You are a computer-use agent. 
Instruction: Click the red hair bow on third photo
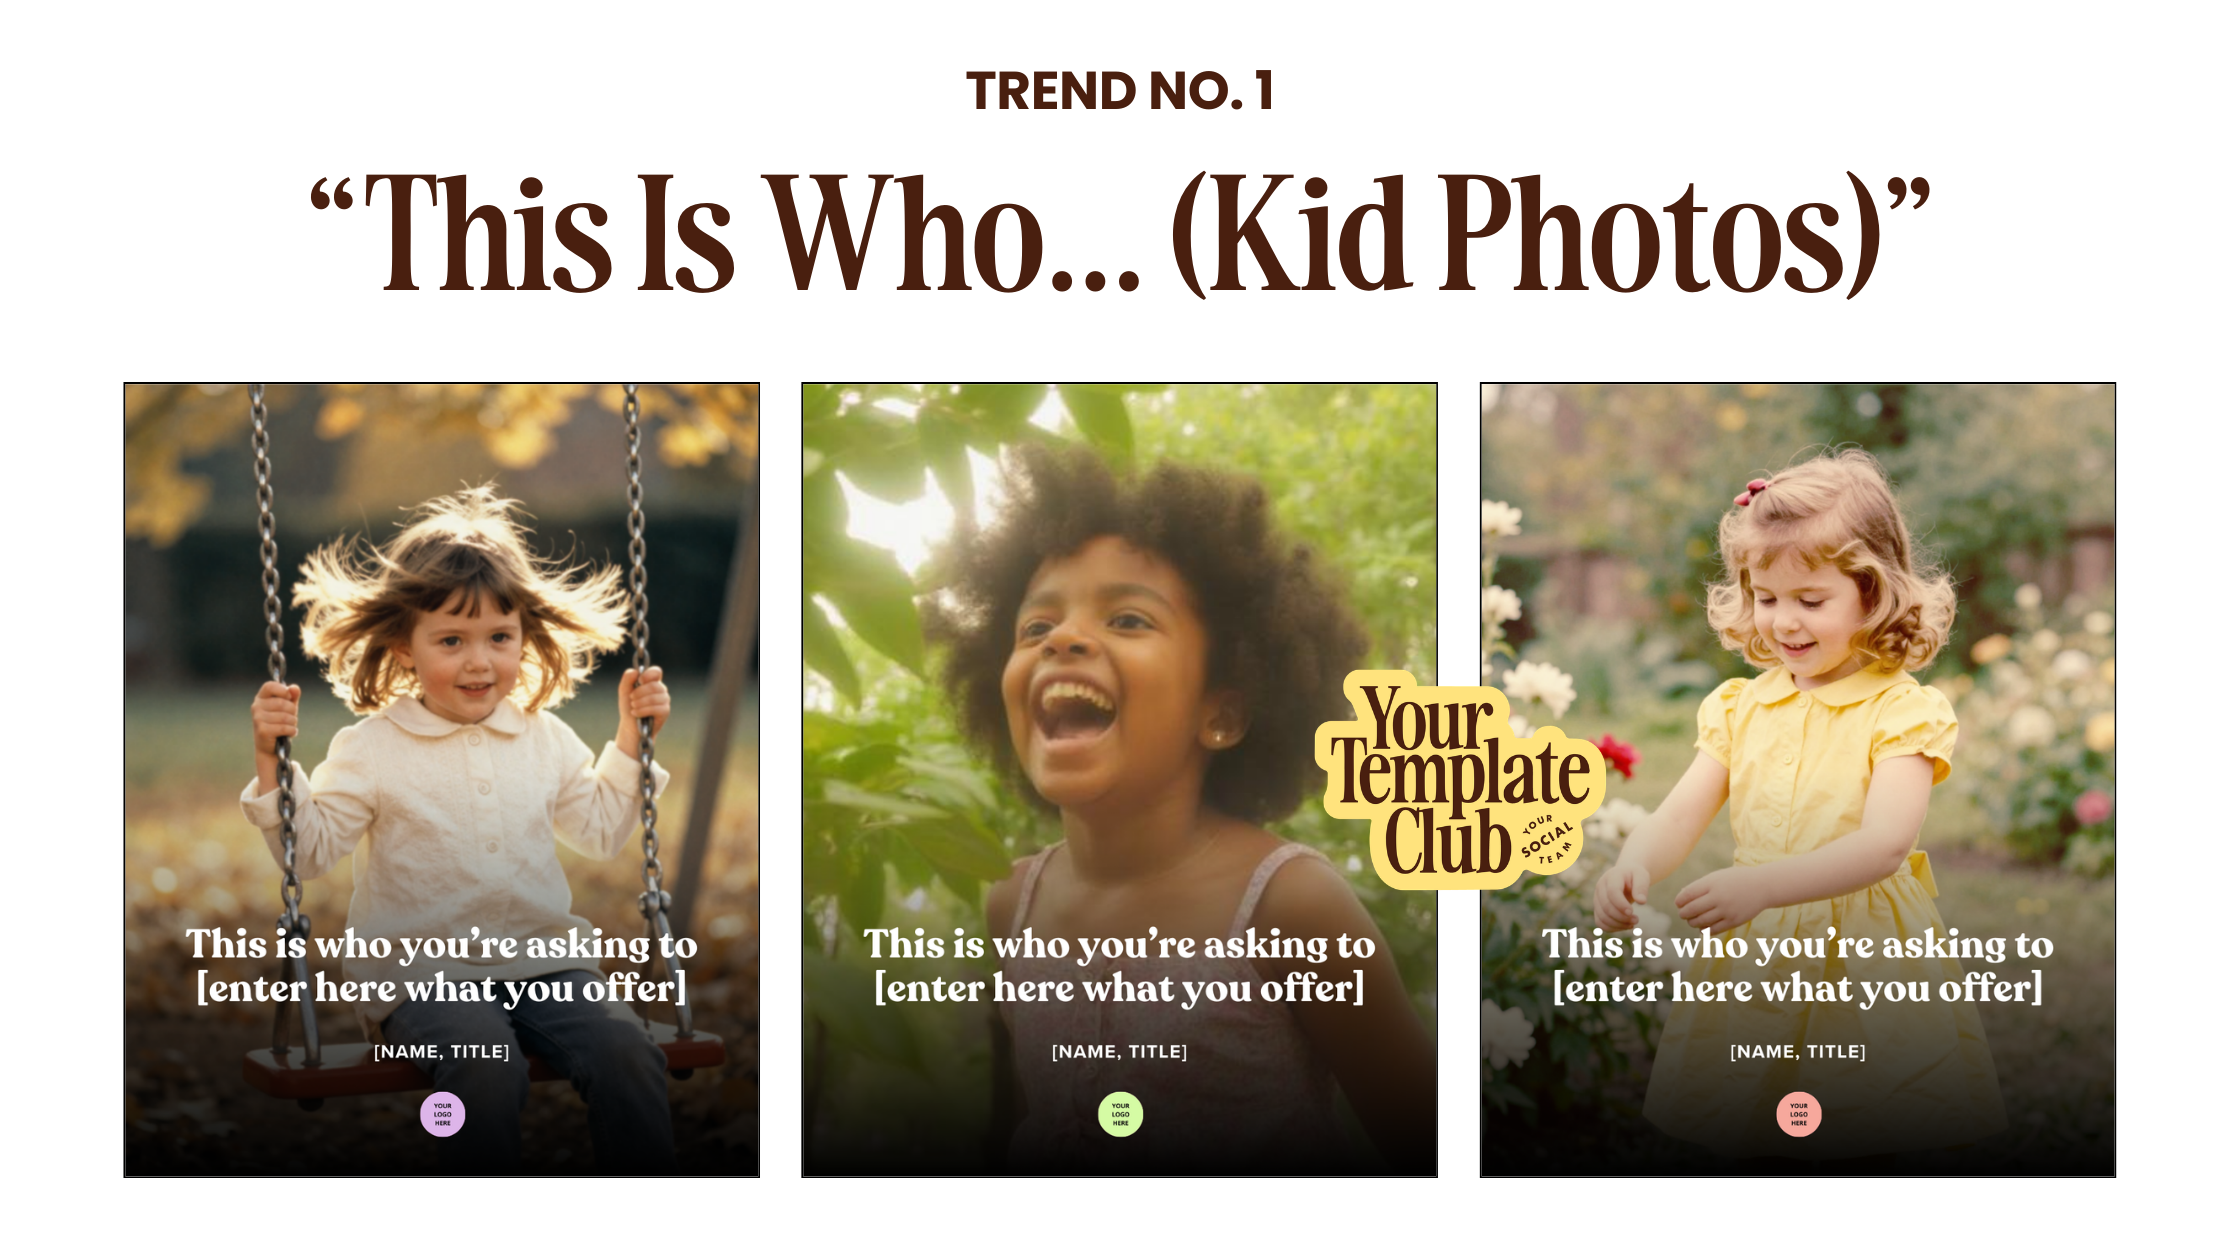1750,491
